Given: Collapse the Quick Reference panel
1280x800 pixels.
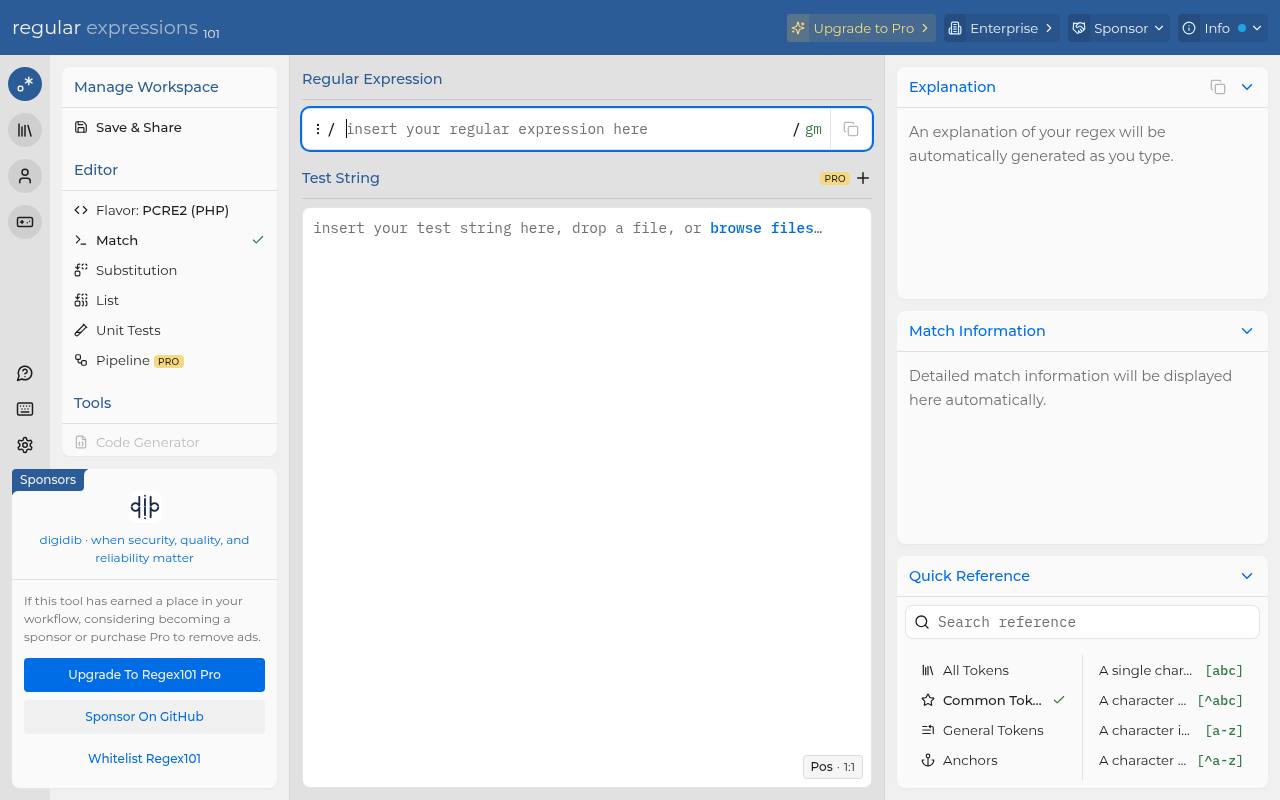Looking at the screenshot, I should click(1247, 576).
